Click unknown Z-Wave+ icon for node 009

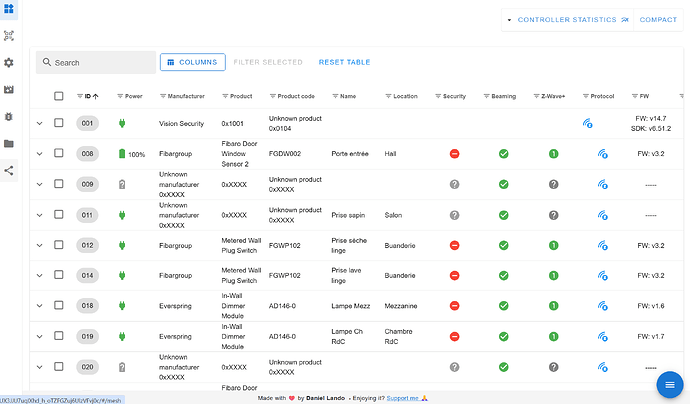pyautogui.click(x=554, y=184)
